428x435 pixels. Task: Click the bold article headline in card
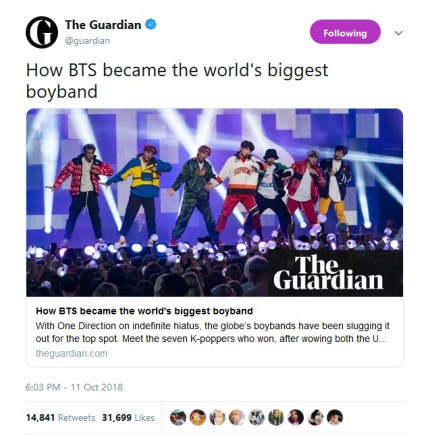144,311
